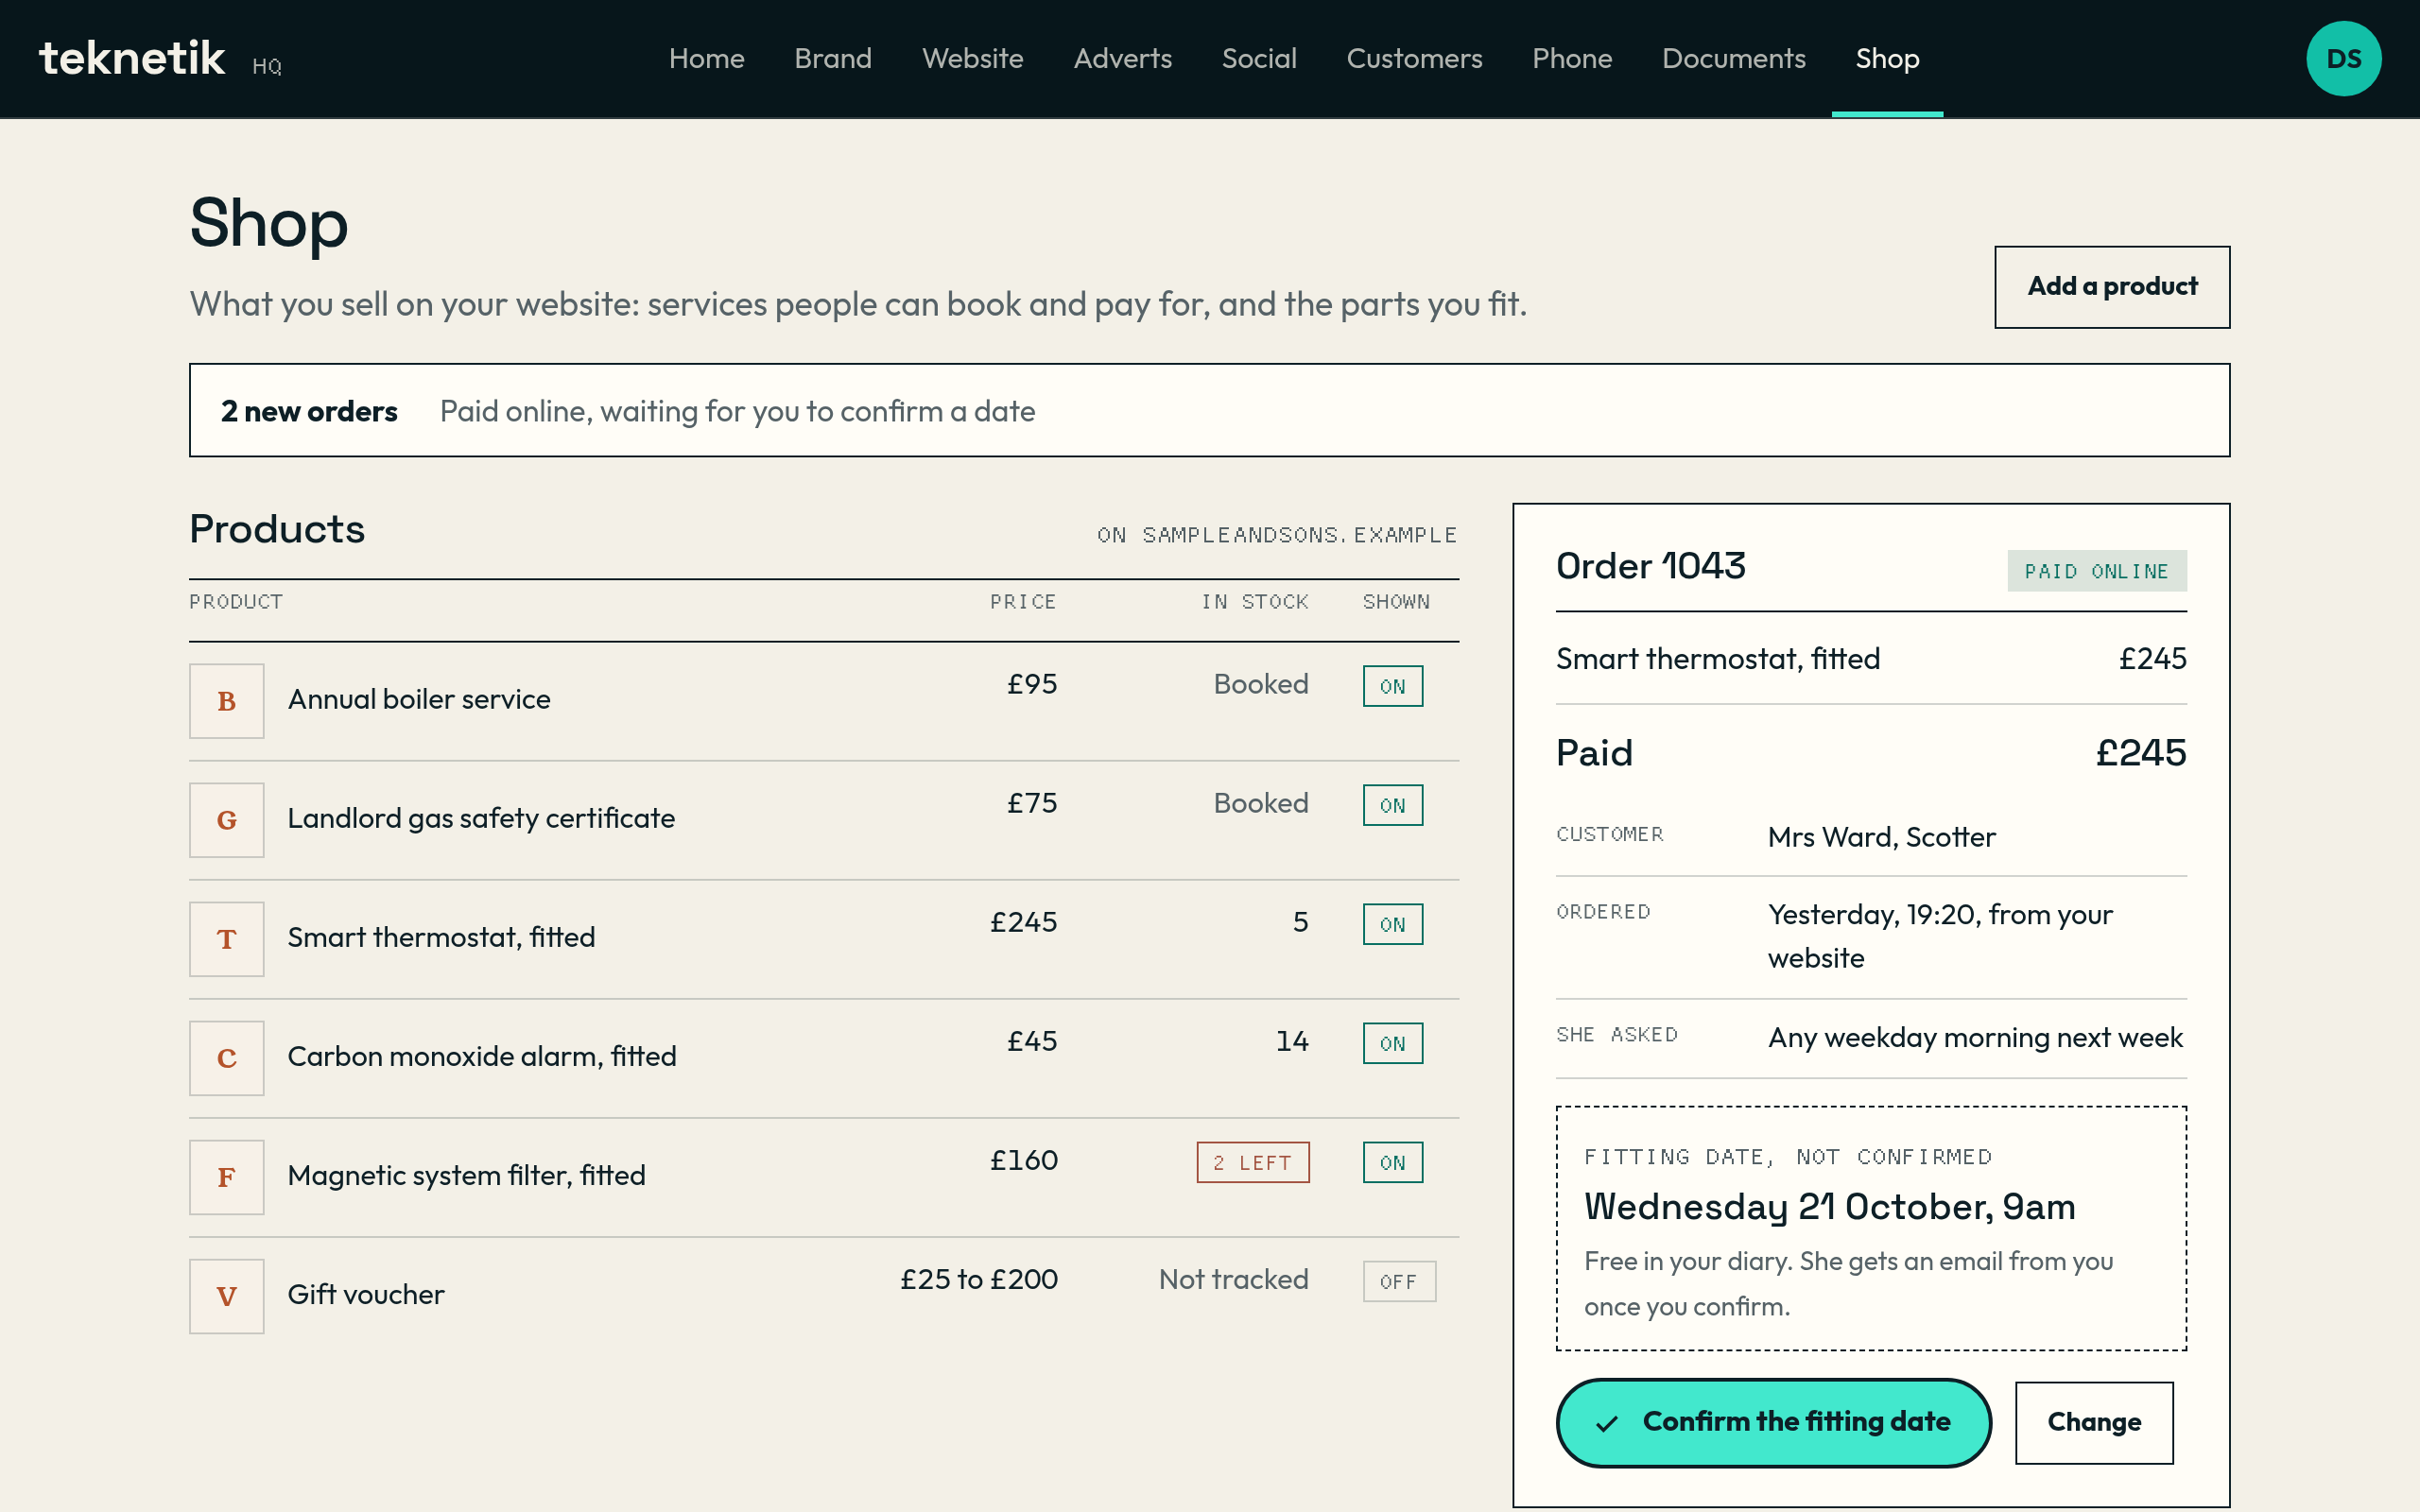Open the 2 new orders banner
Image resolution: width=2420 pixels, height=1512 pixels.
[x=1209, y=410]
